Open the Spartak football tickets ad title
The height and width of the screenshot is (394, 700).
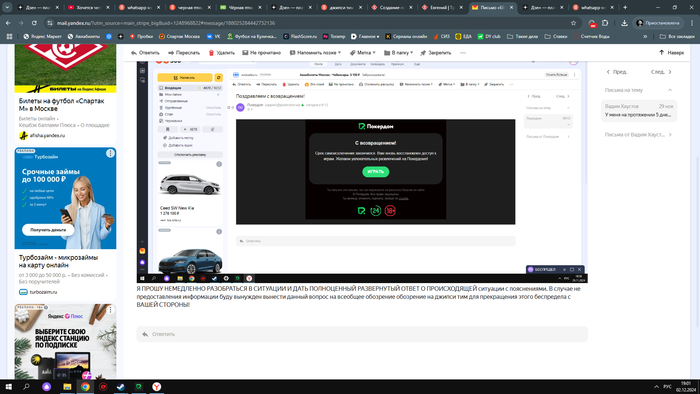(x=62, y=105)
